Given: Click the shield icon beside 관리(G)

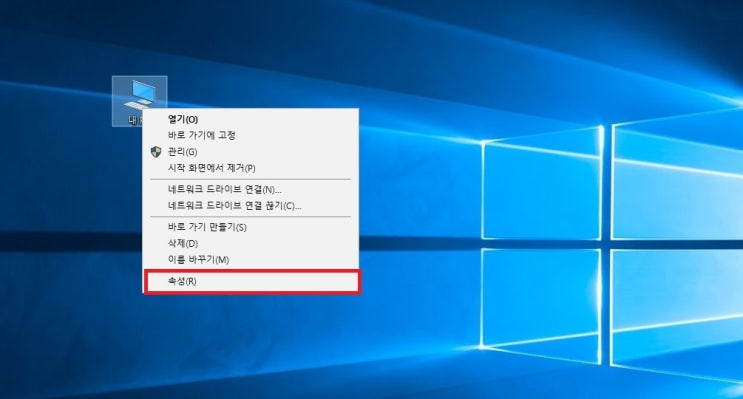Looking at the screenshot, I should point(156,152).
